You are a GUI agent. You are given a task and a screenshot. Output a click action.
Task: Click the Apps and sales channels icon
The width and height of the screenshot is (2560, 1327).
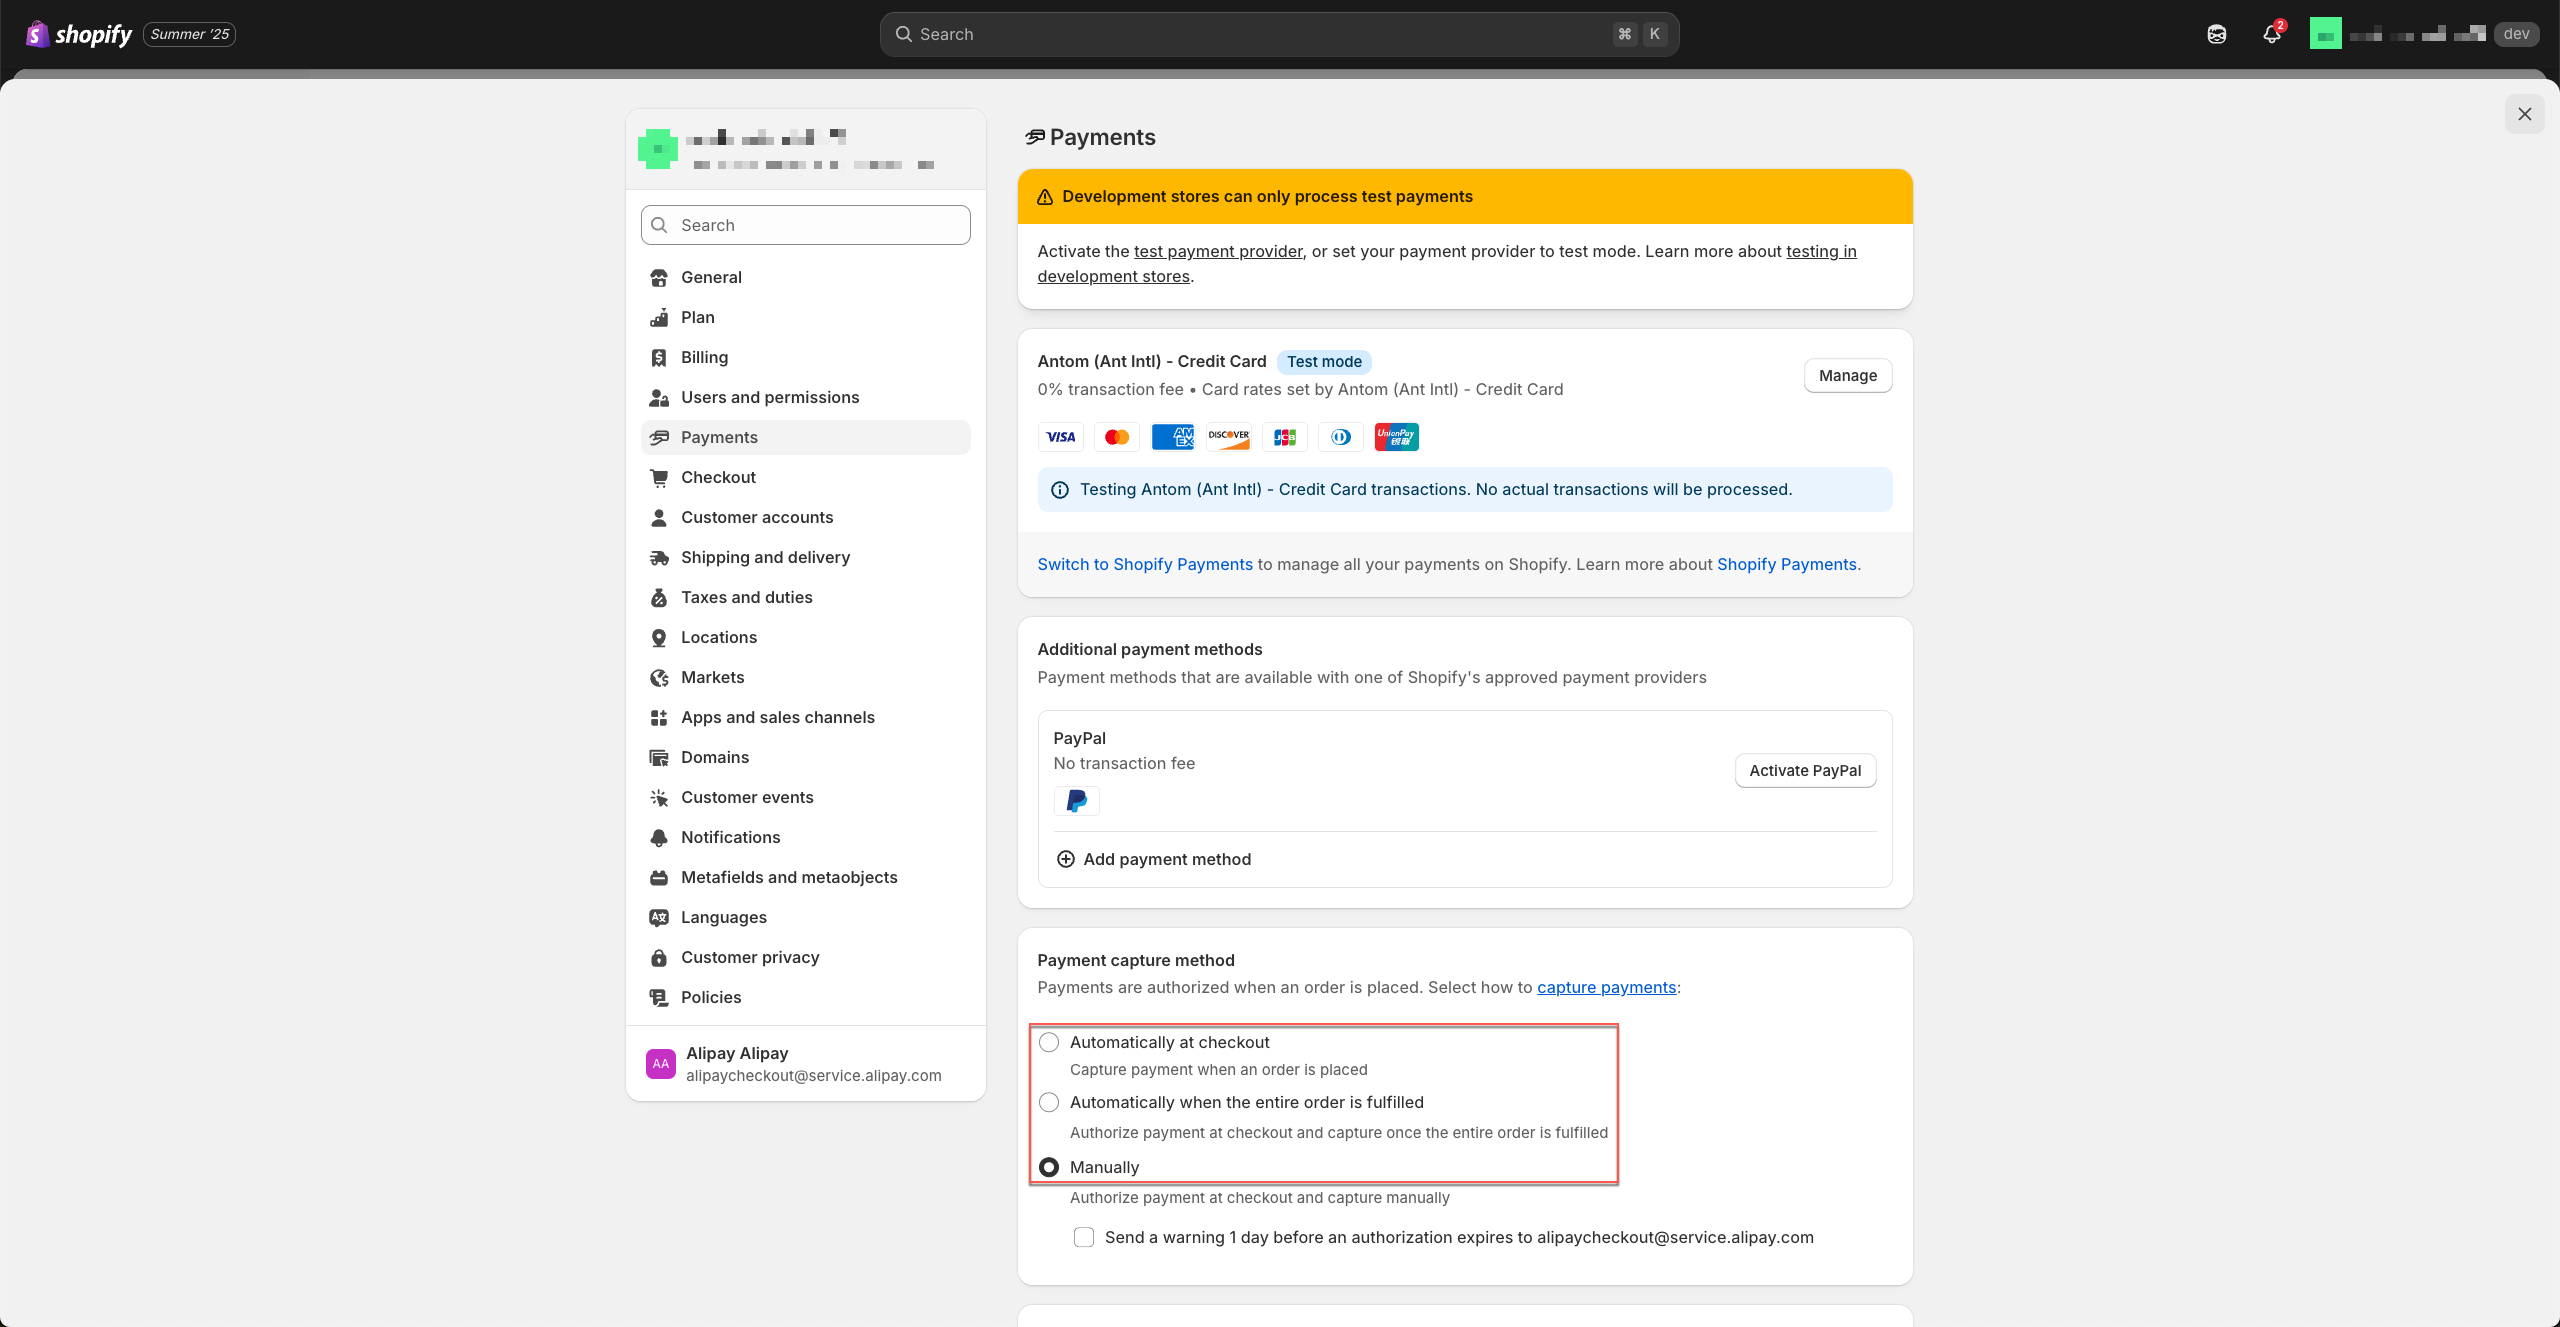(659, 717)
